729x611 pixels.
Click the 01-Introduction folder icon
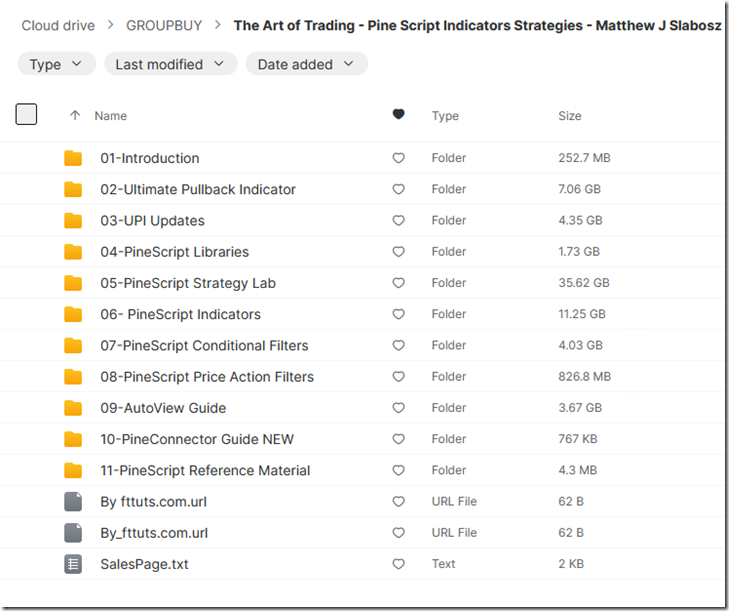73,158
